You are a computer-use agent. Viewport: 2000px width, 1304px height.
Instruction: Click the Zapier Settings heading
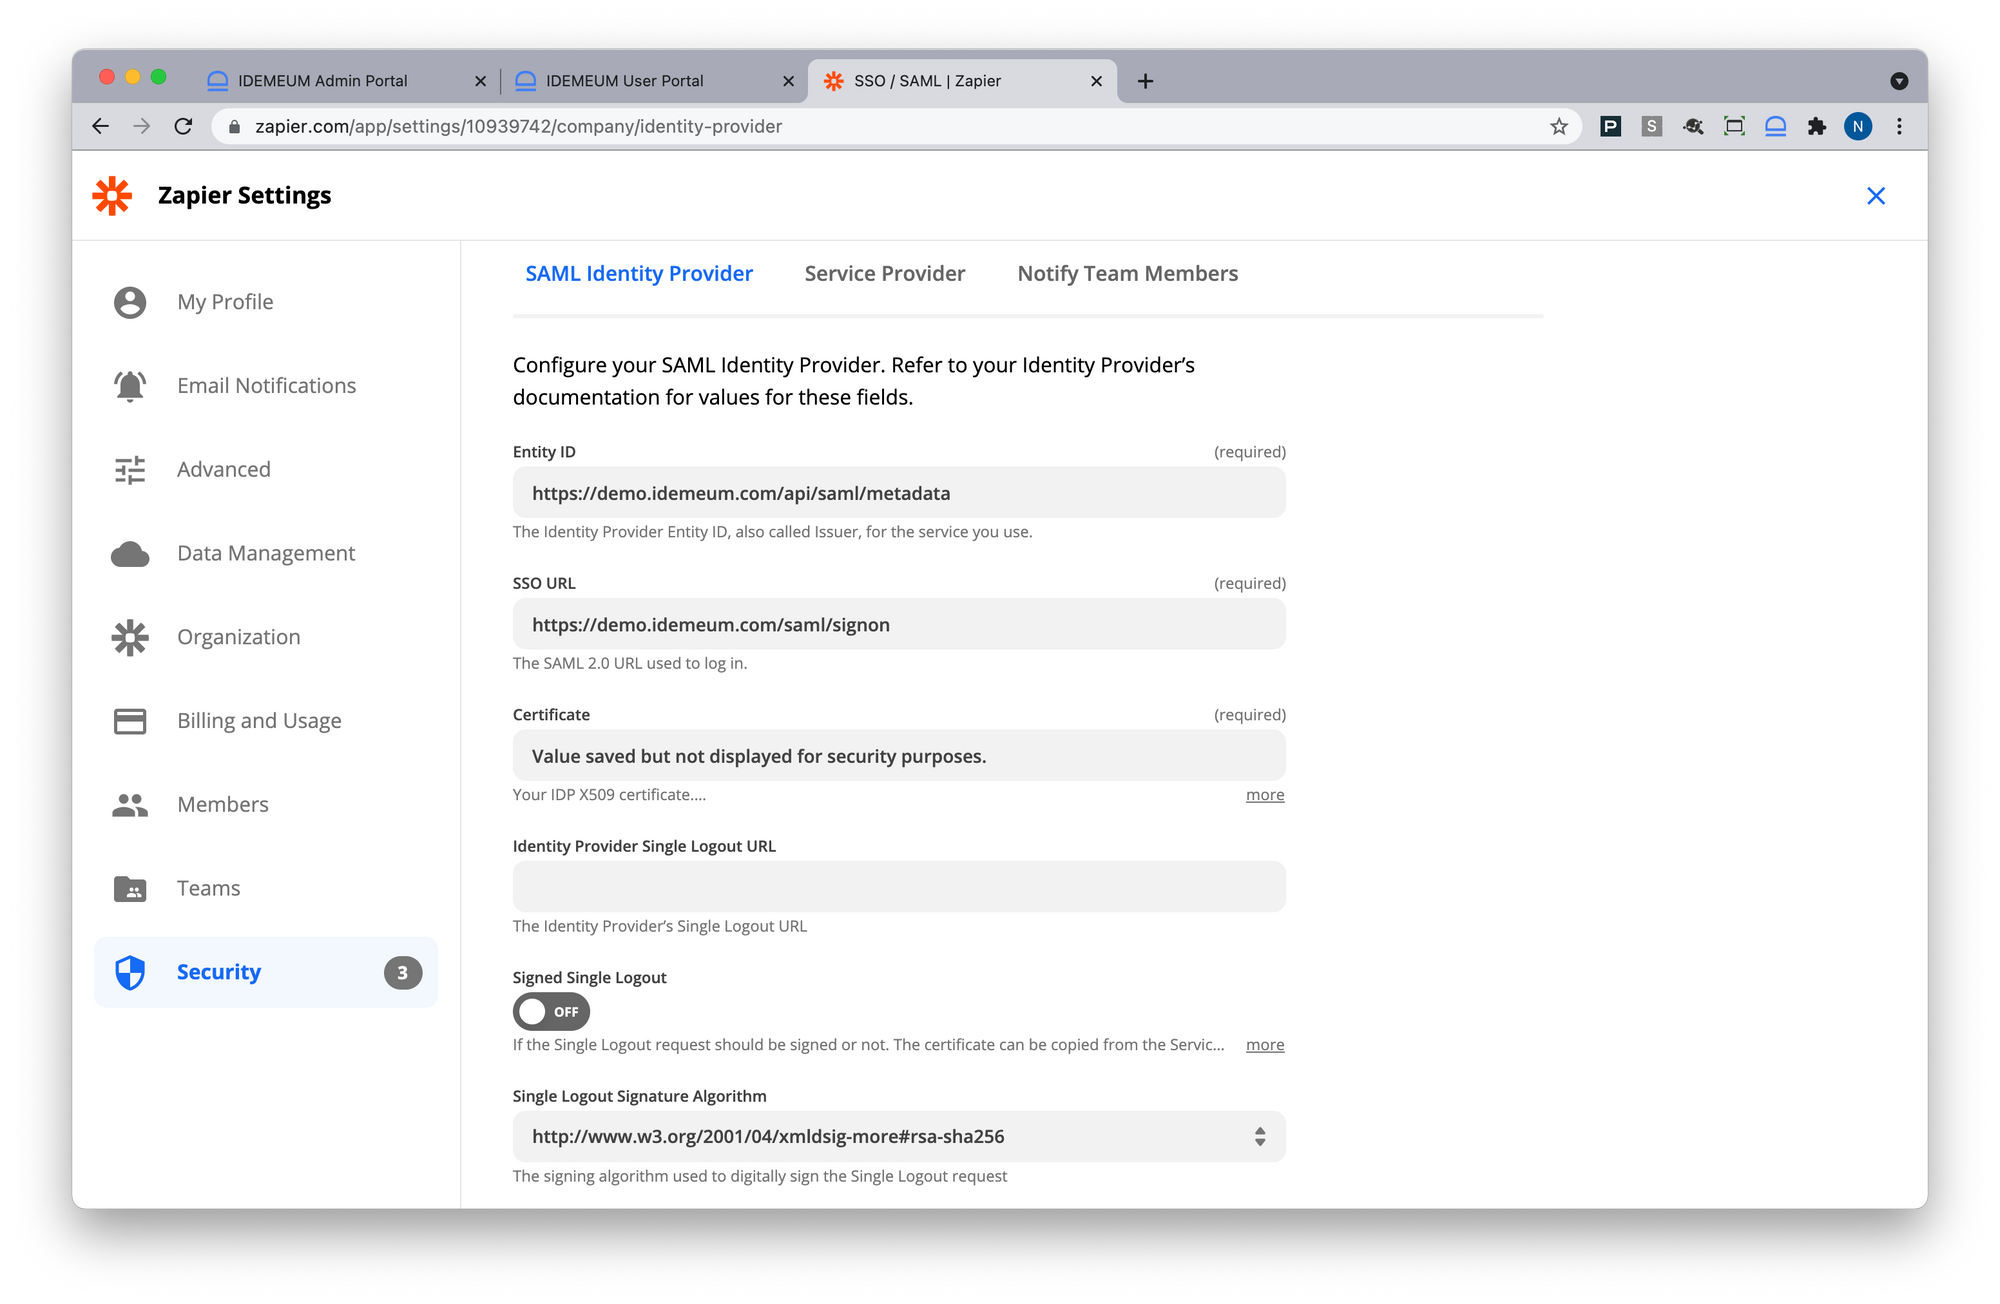tap(244, 196)
